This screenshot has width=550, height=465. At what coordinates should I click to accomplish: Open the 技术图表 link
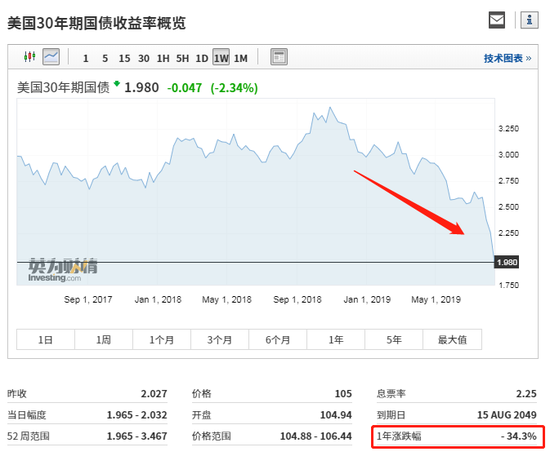pyautogui.click(x=508, y=58)
